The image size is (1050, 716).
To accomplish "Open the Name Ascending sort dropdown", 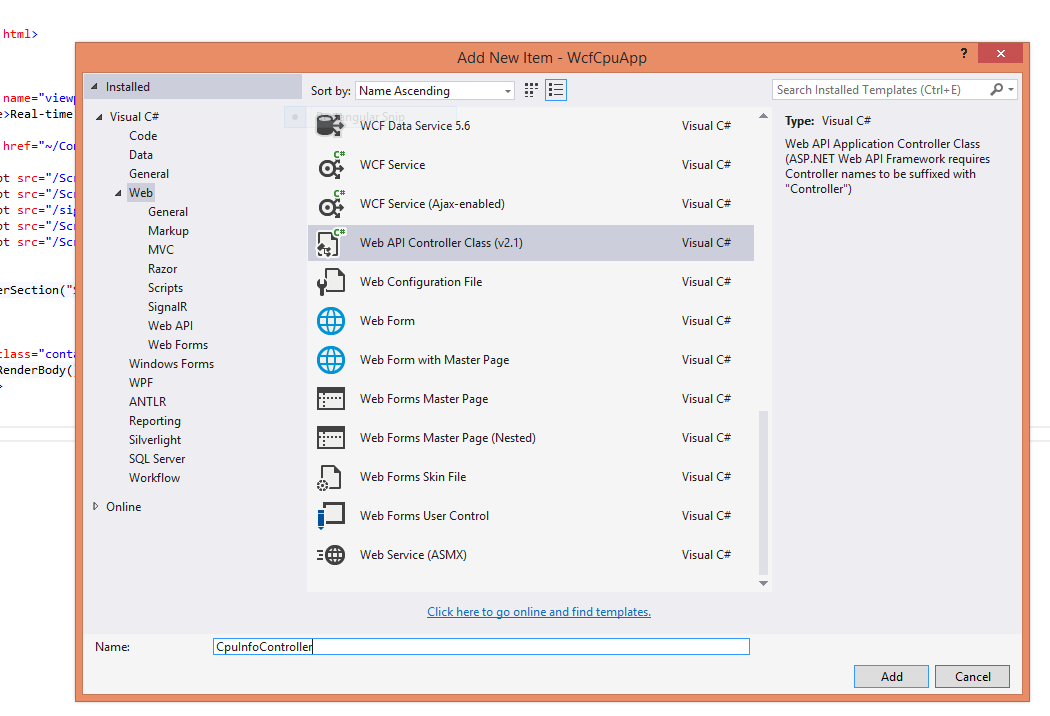I will (x=434, y=90).
